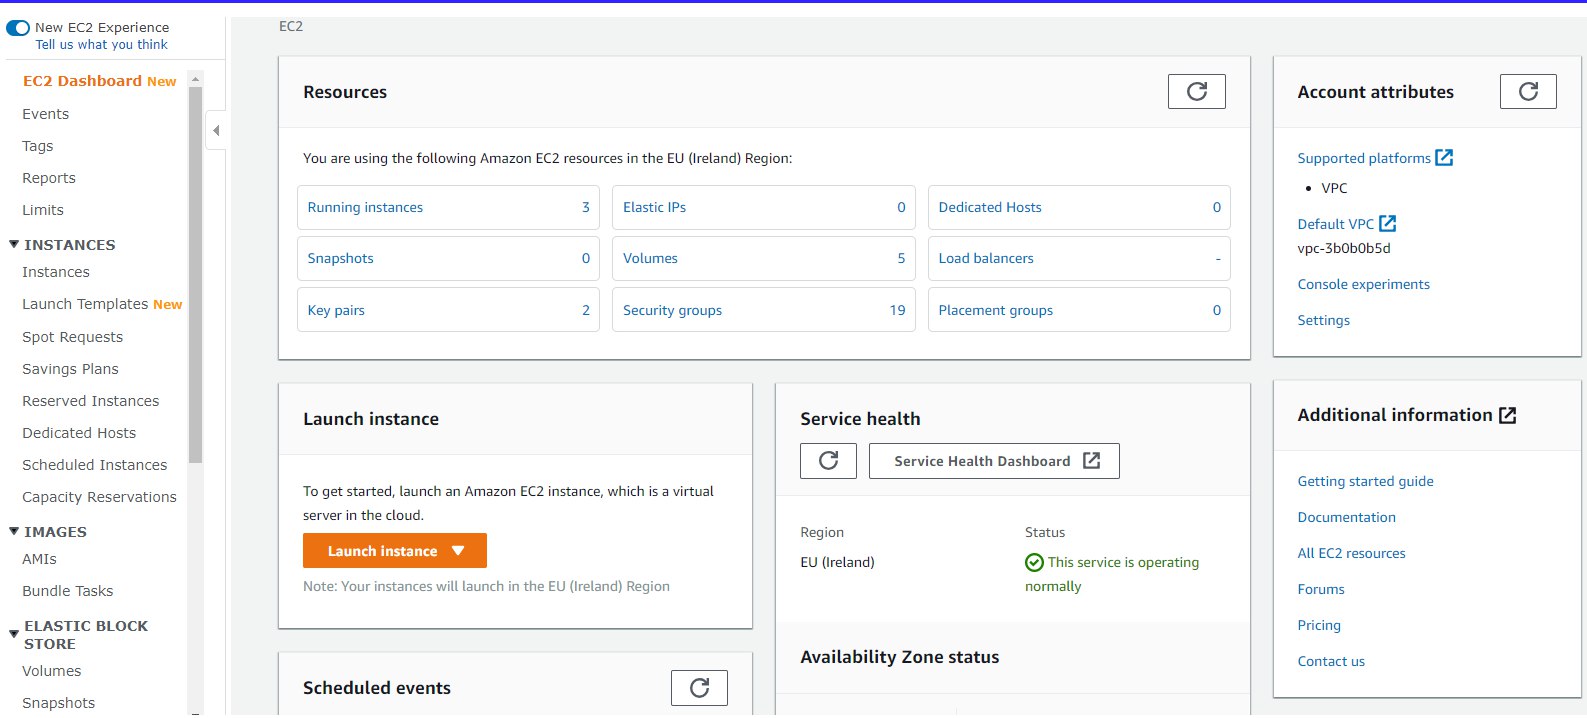
Task: Click Tell us what you think link
Action: (x=102, y=45)
